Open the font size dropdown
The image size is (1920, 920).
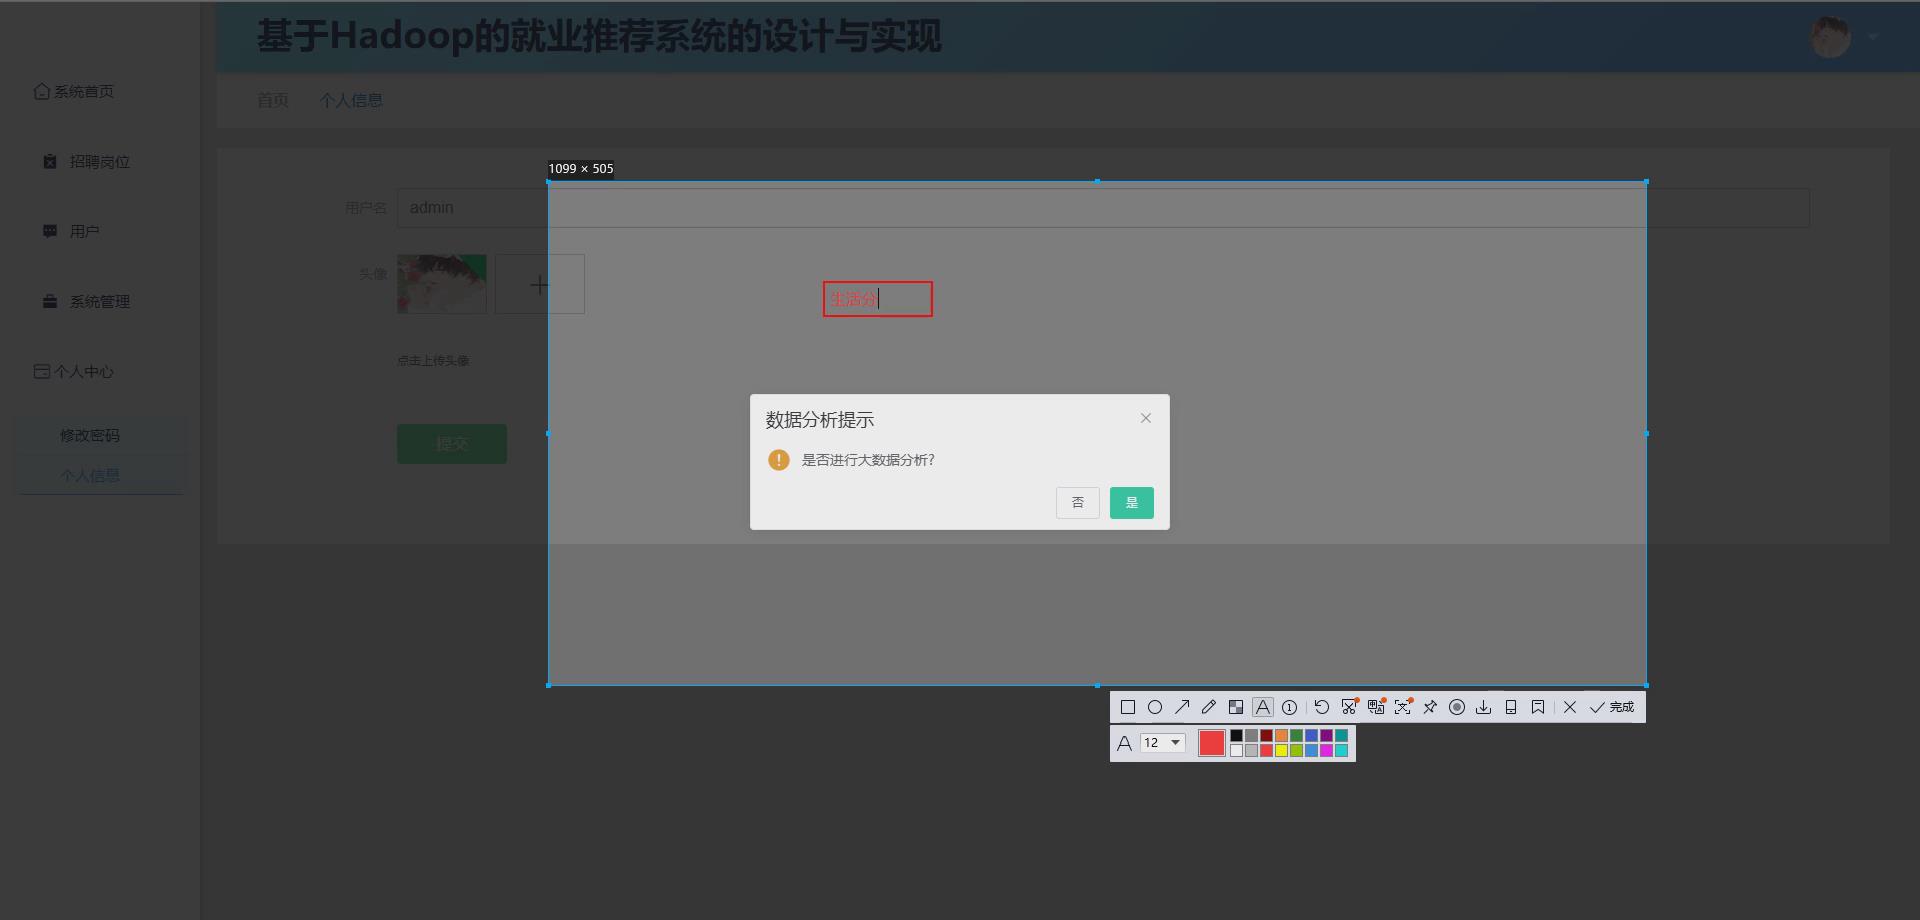tap(1162, 742)
